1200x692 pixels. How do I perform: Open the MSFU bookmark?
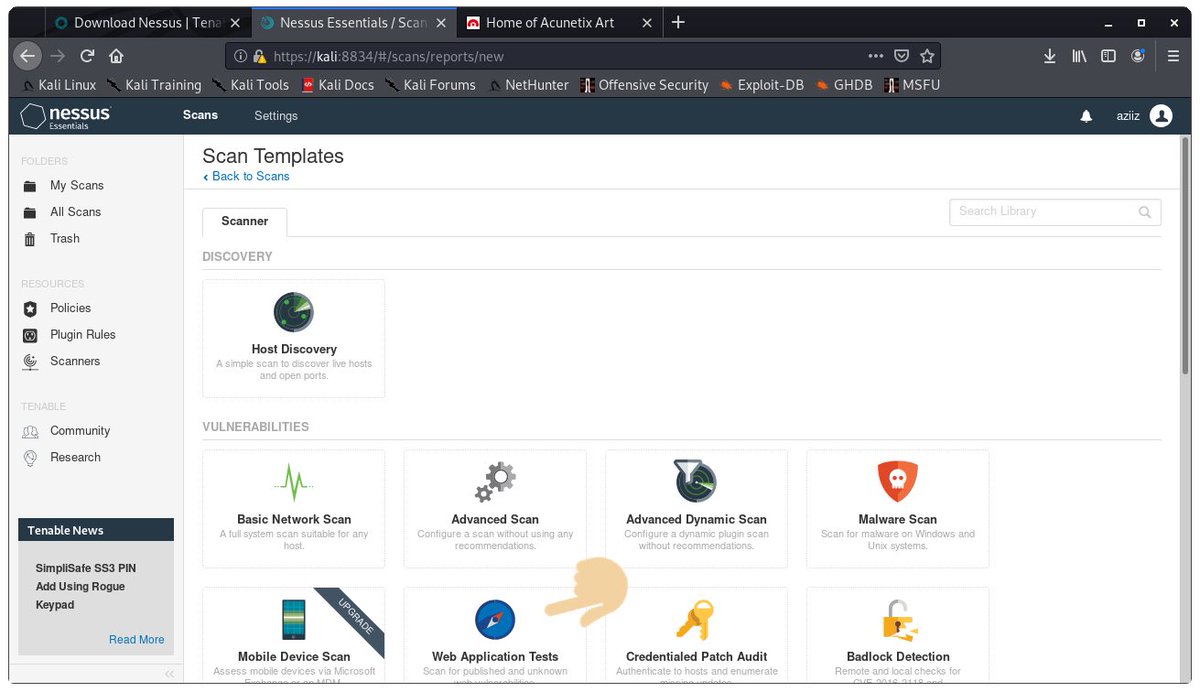tap(913, 85)
